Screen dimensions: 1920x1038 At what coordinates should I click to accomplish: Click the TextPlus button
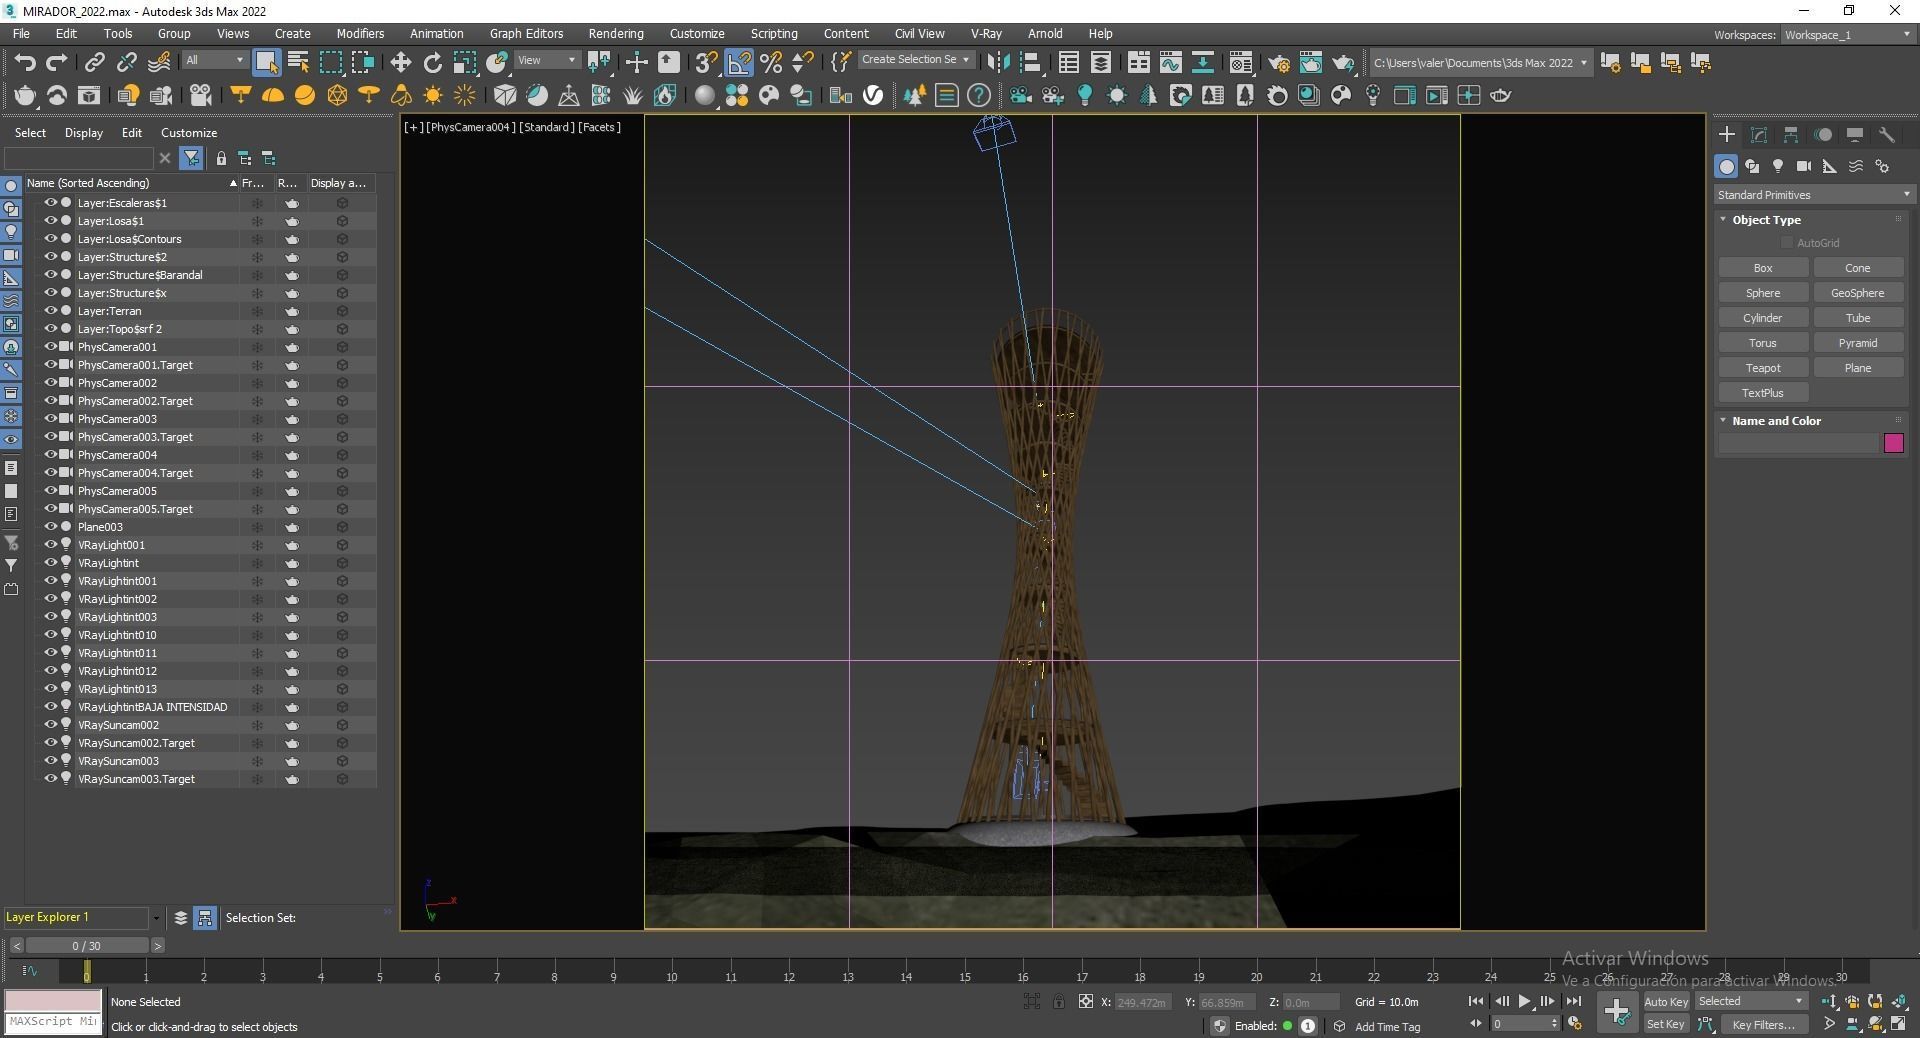(1763, 393)
